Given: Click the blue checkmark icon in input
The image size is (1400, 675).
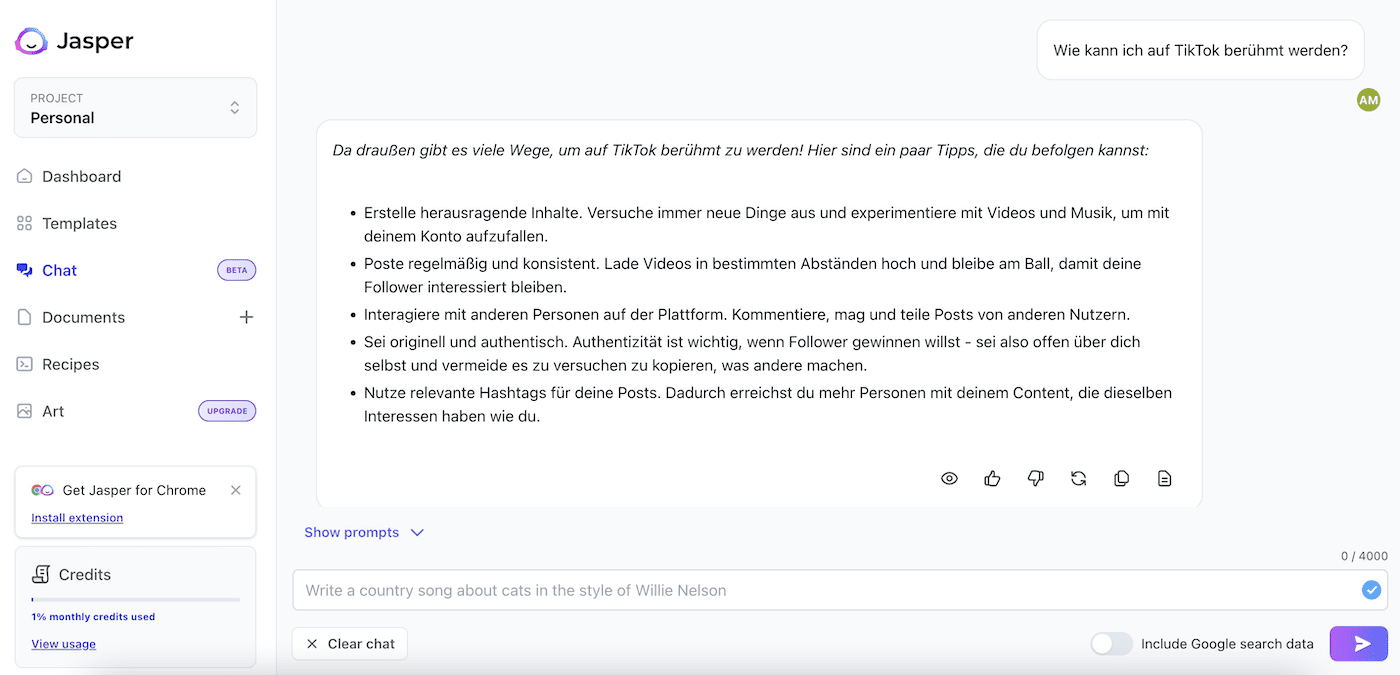Looking at the screenshot, I should pos(1371,590).
